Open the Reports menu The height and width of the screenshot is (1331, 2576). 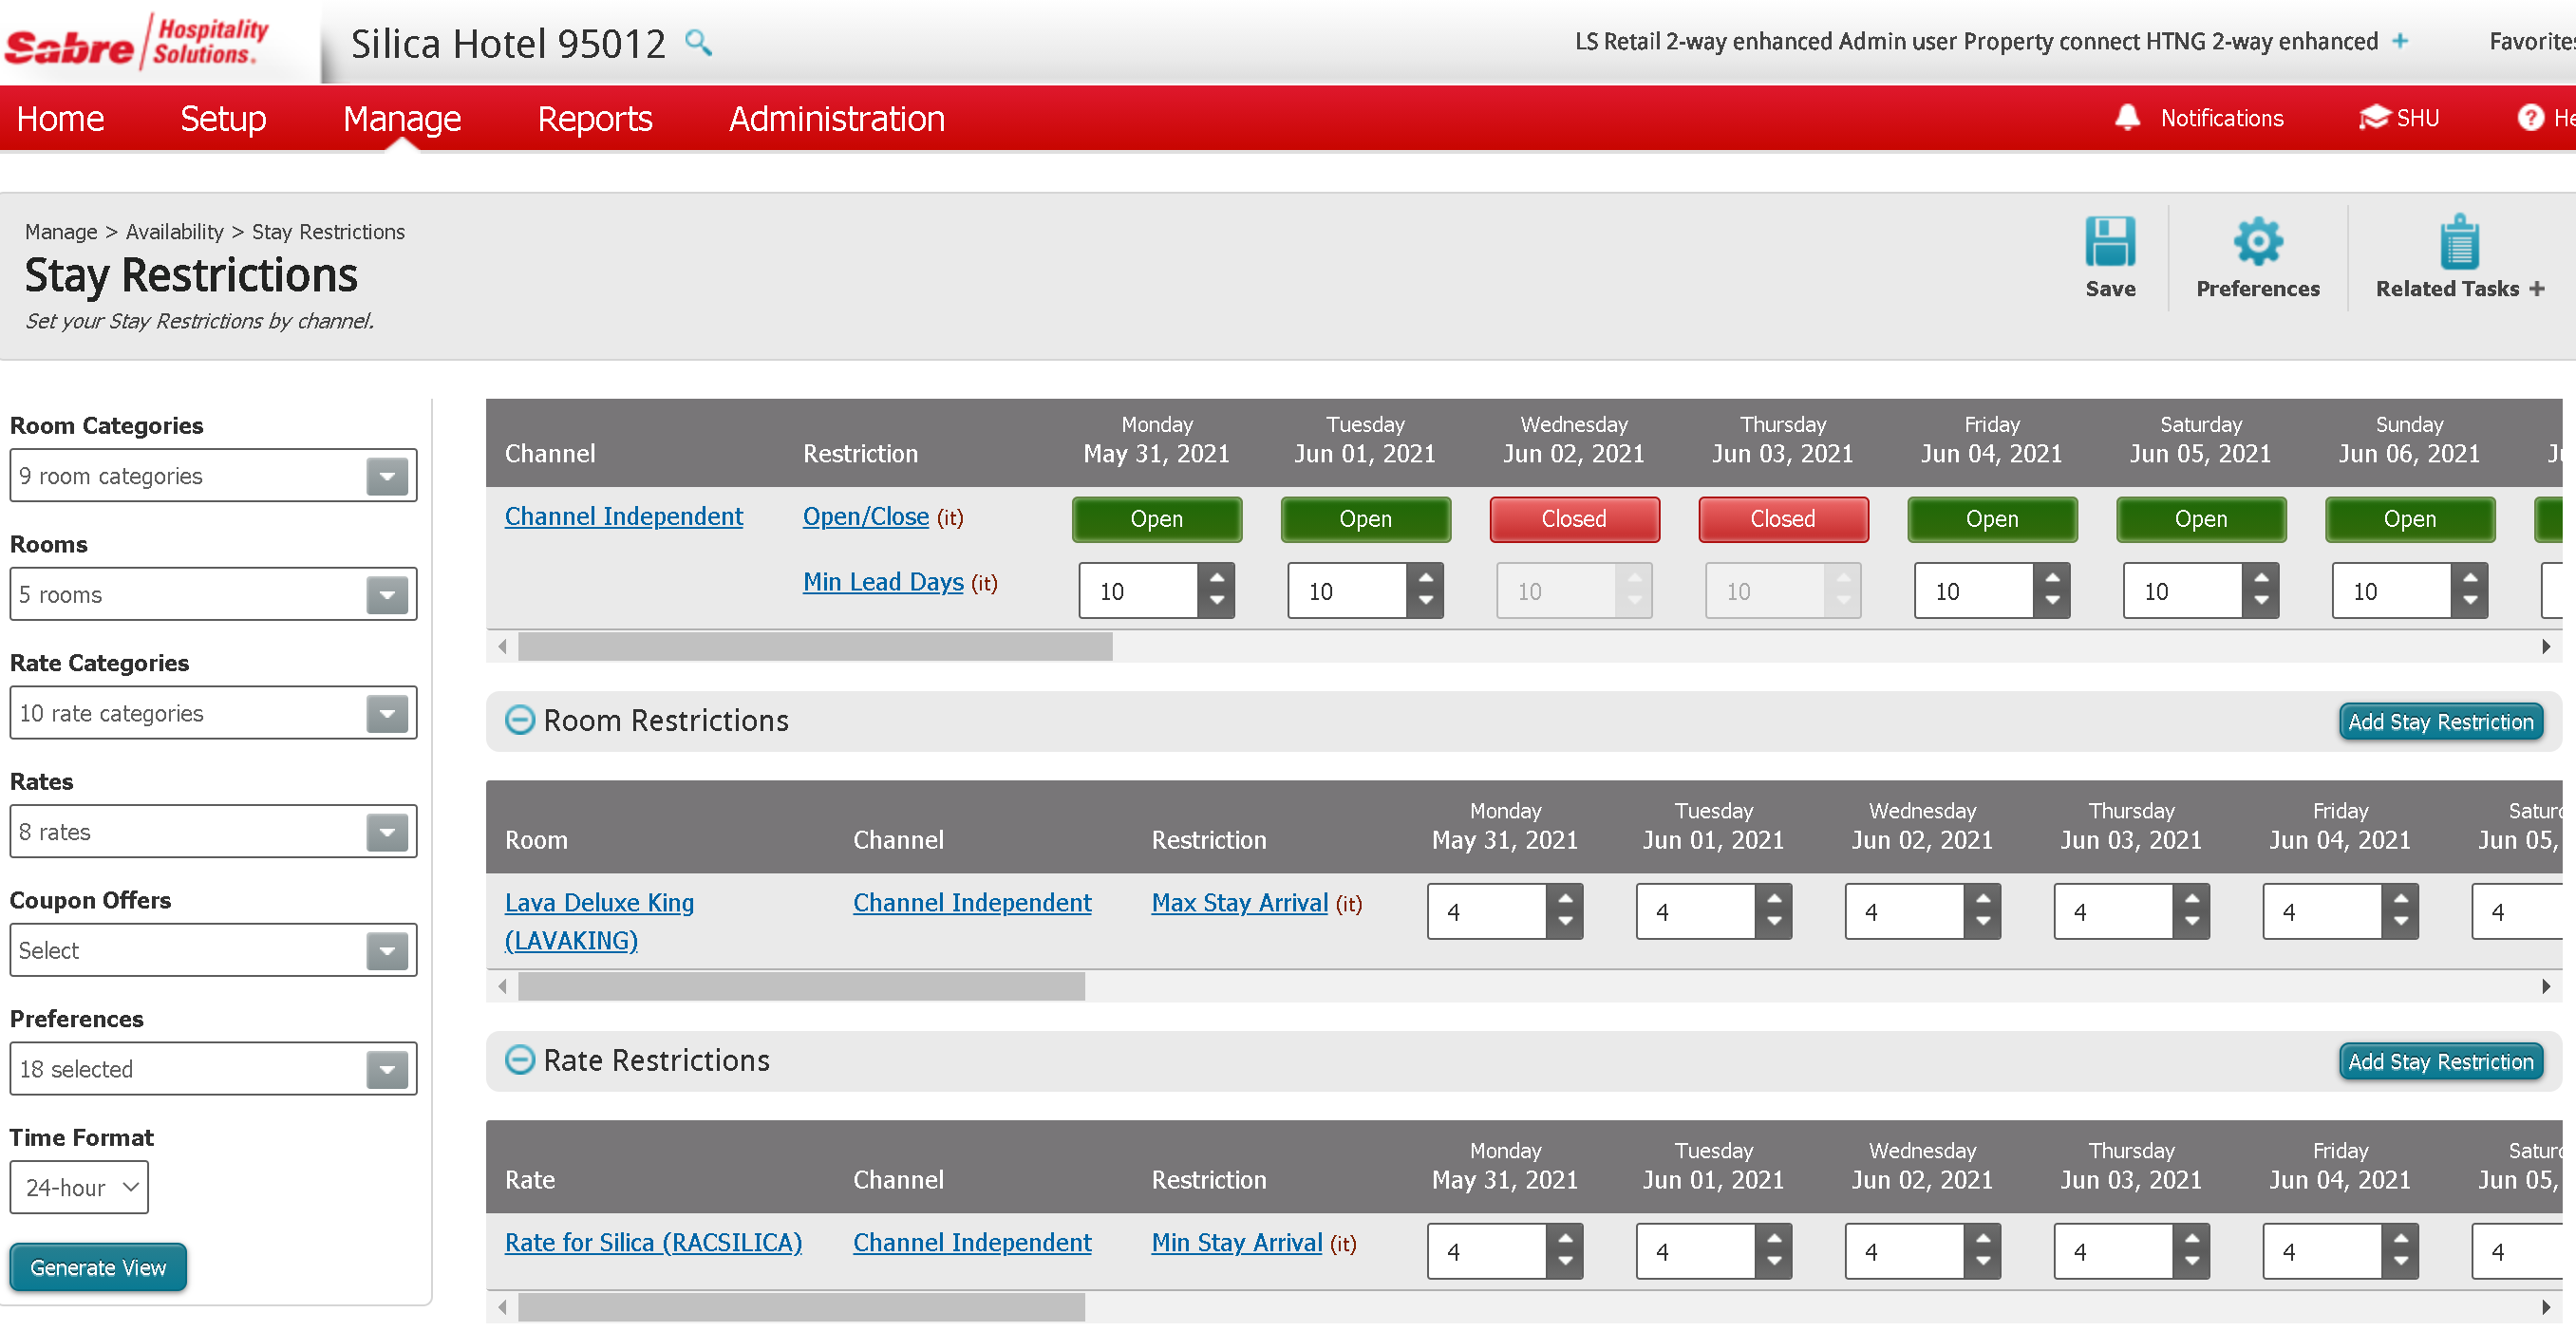tap(594, 119)
